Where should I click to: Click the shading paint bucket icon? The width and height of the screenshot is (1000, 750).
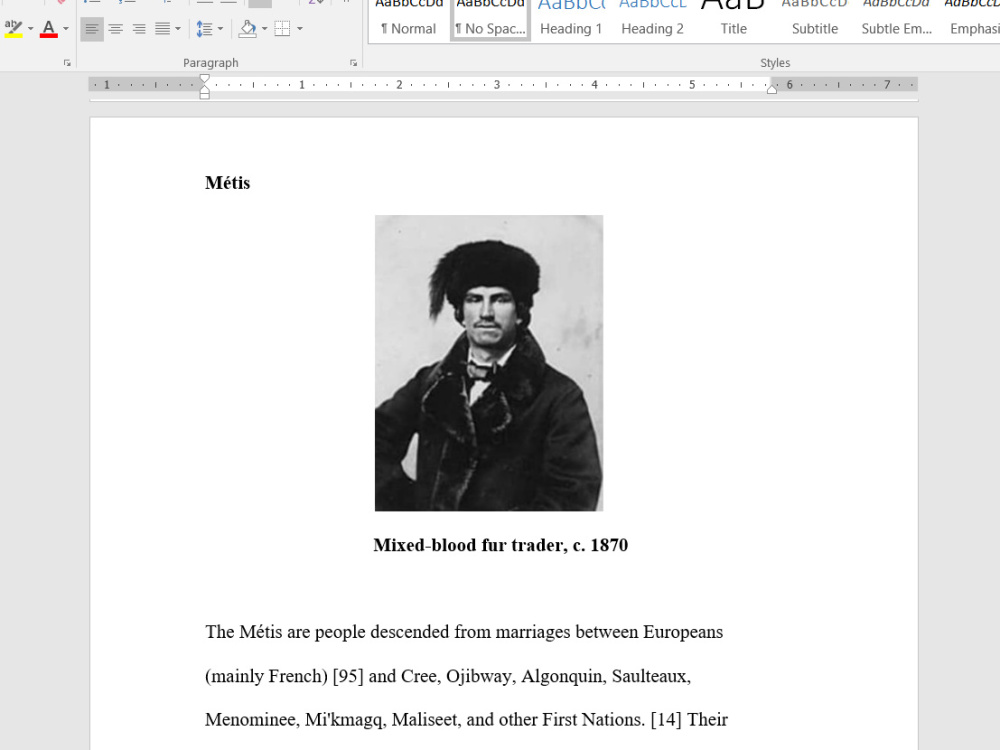(x=247, y=29)
